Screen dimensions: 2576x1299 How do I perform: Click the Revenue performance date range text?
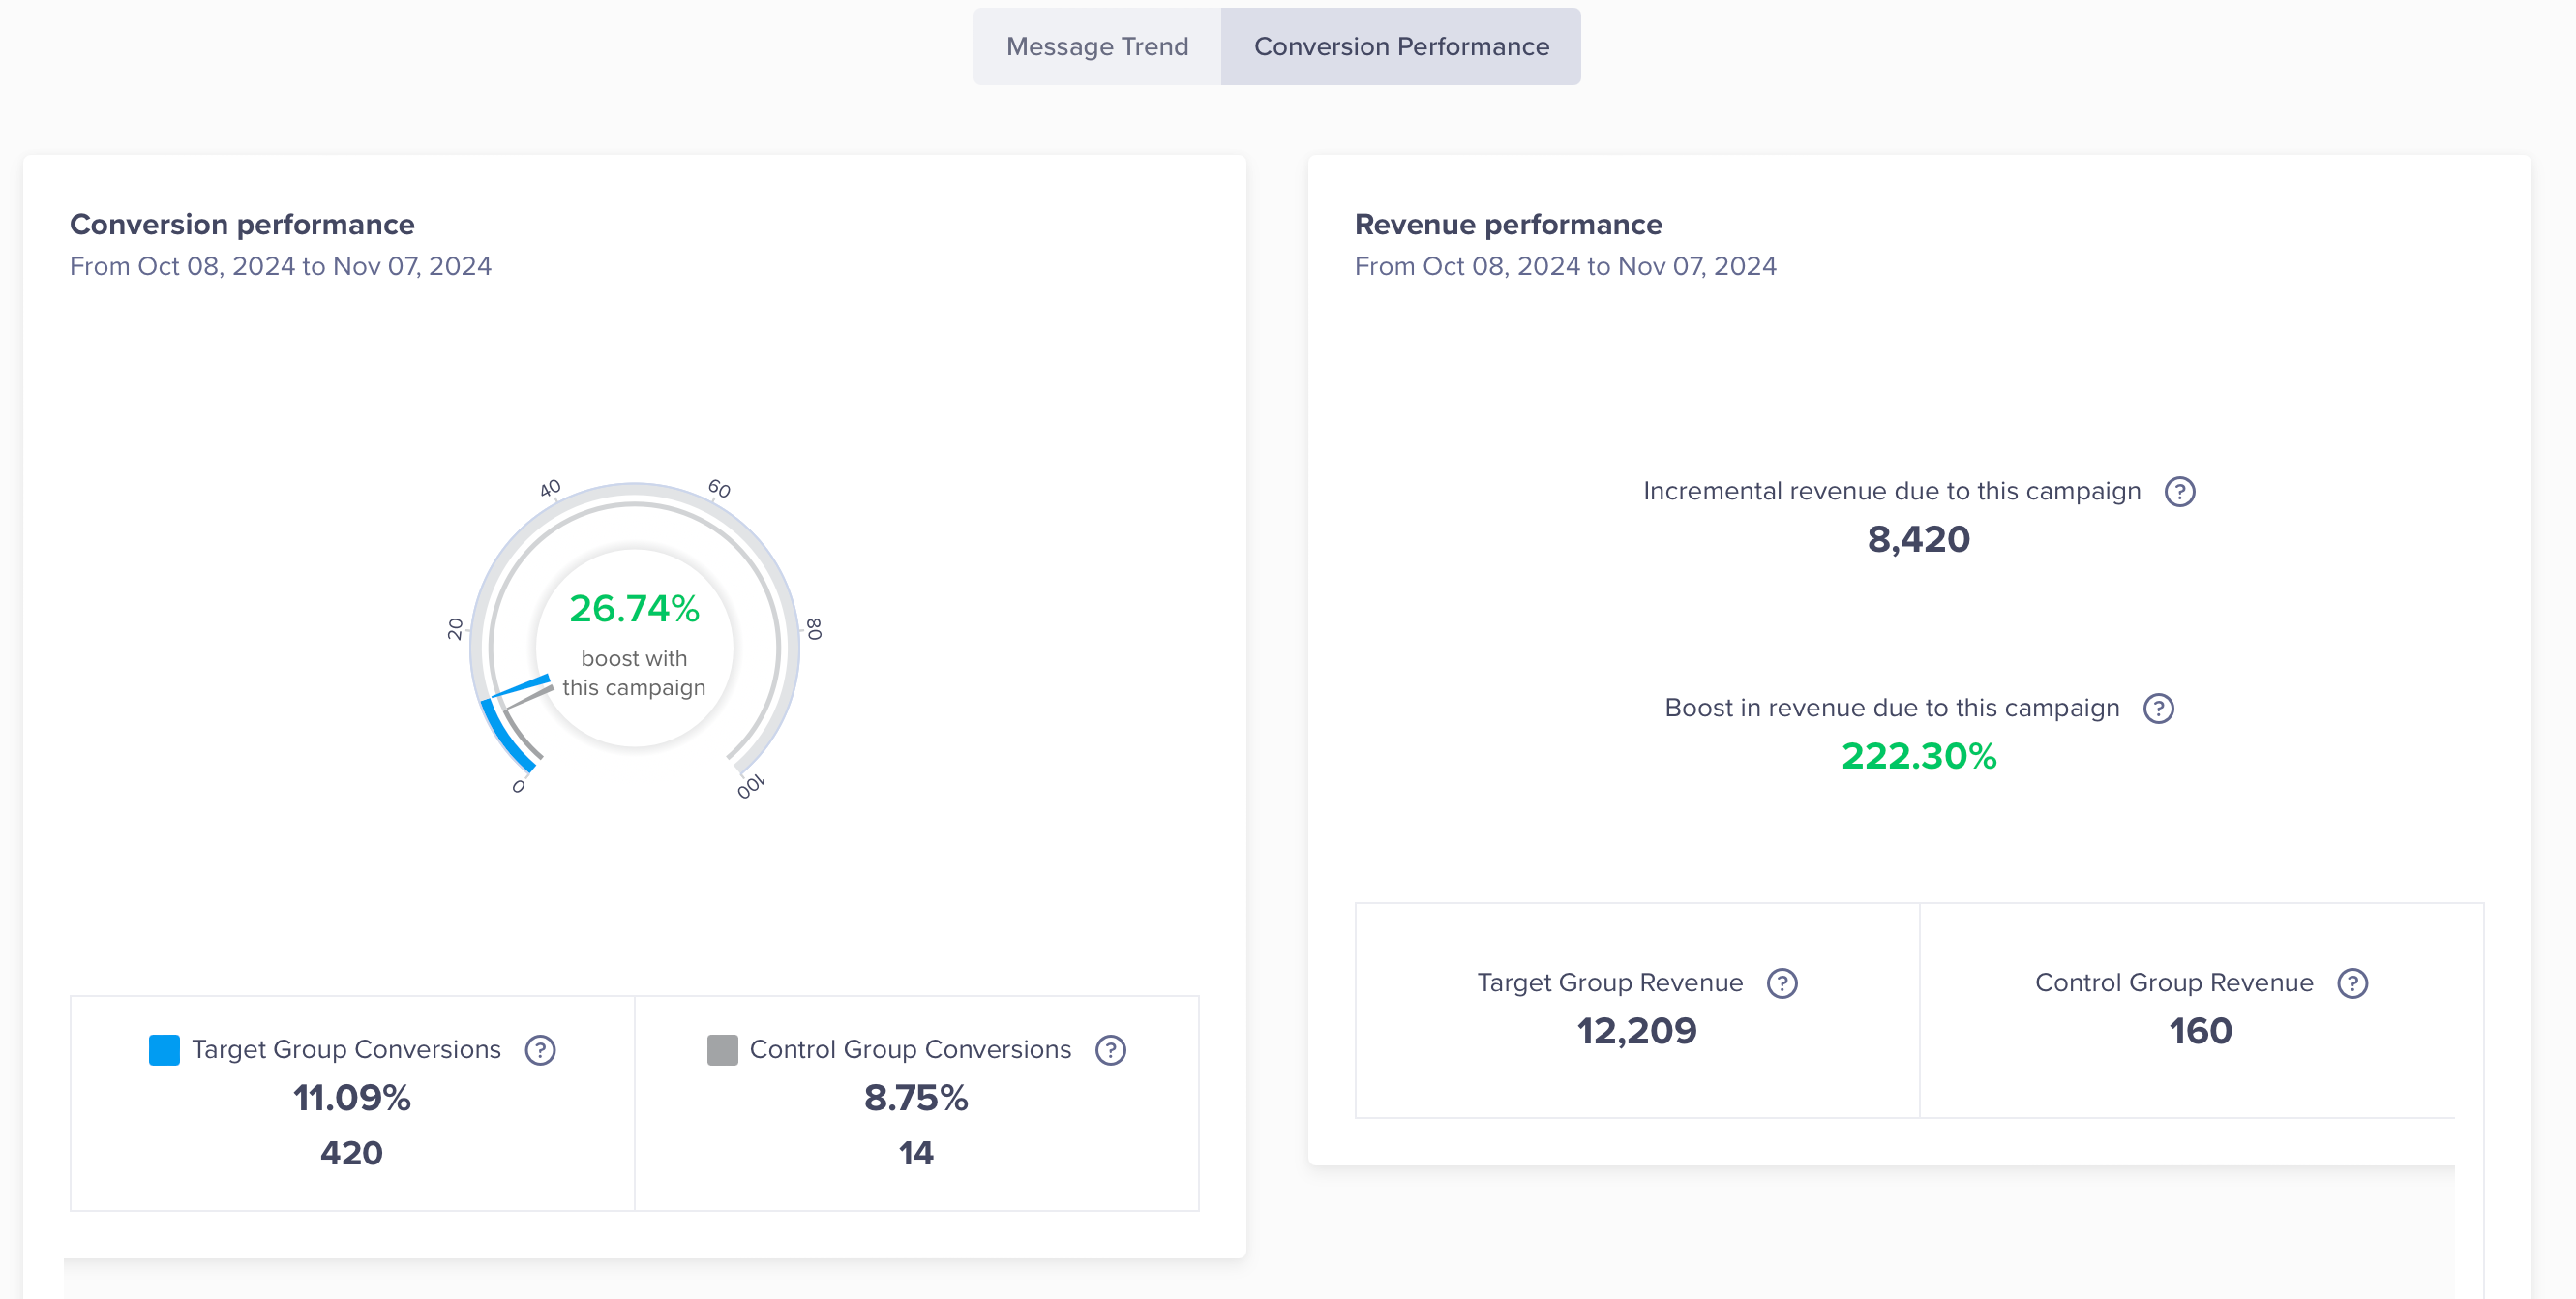point(1565,267)
